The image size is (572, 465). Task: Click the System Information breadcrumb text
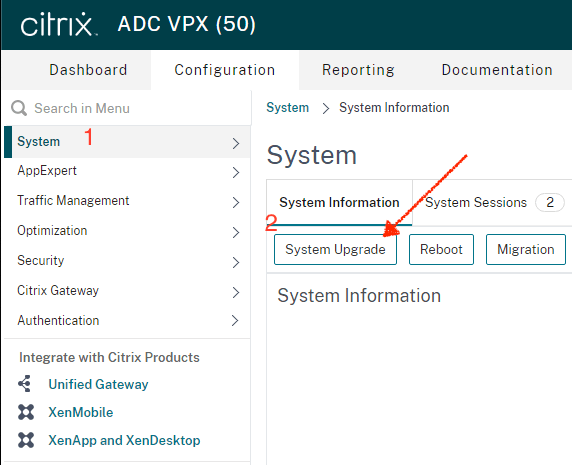tap(394, 108)
